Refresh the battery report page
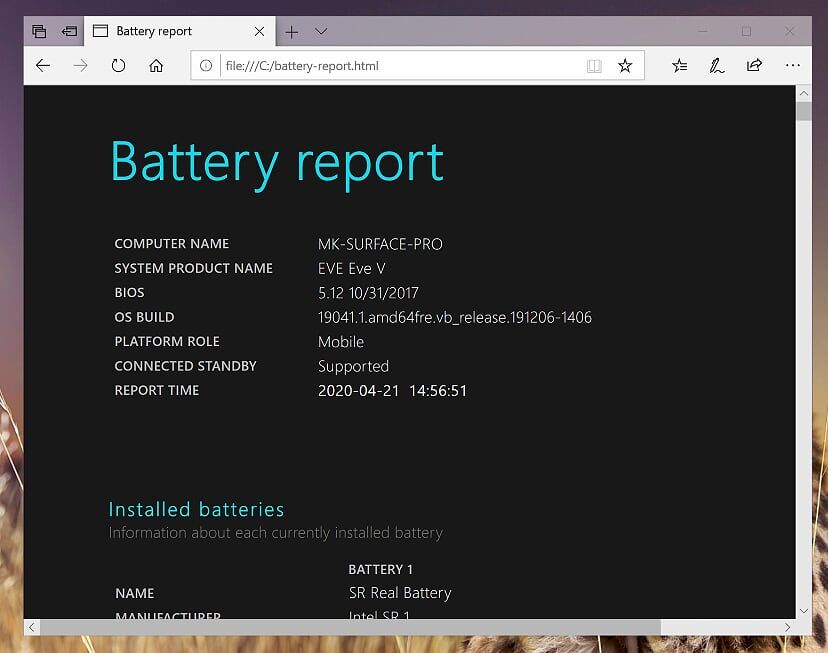This screenshot has width=828, height=653. pos(118,66)
